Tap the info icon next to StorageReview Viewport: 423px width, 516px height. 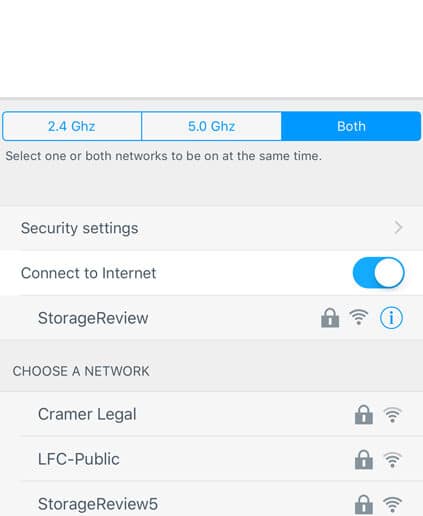click(391, 318)
